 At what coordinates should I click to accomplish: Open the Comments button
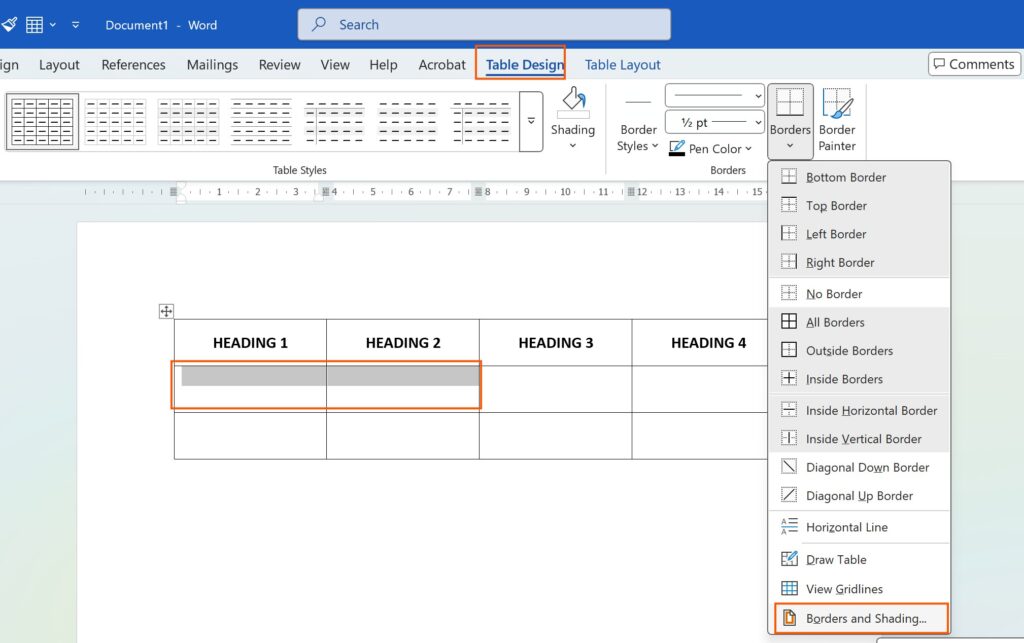(x=973, y=64)
